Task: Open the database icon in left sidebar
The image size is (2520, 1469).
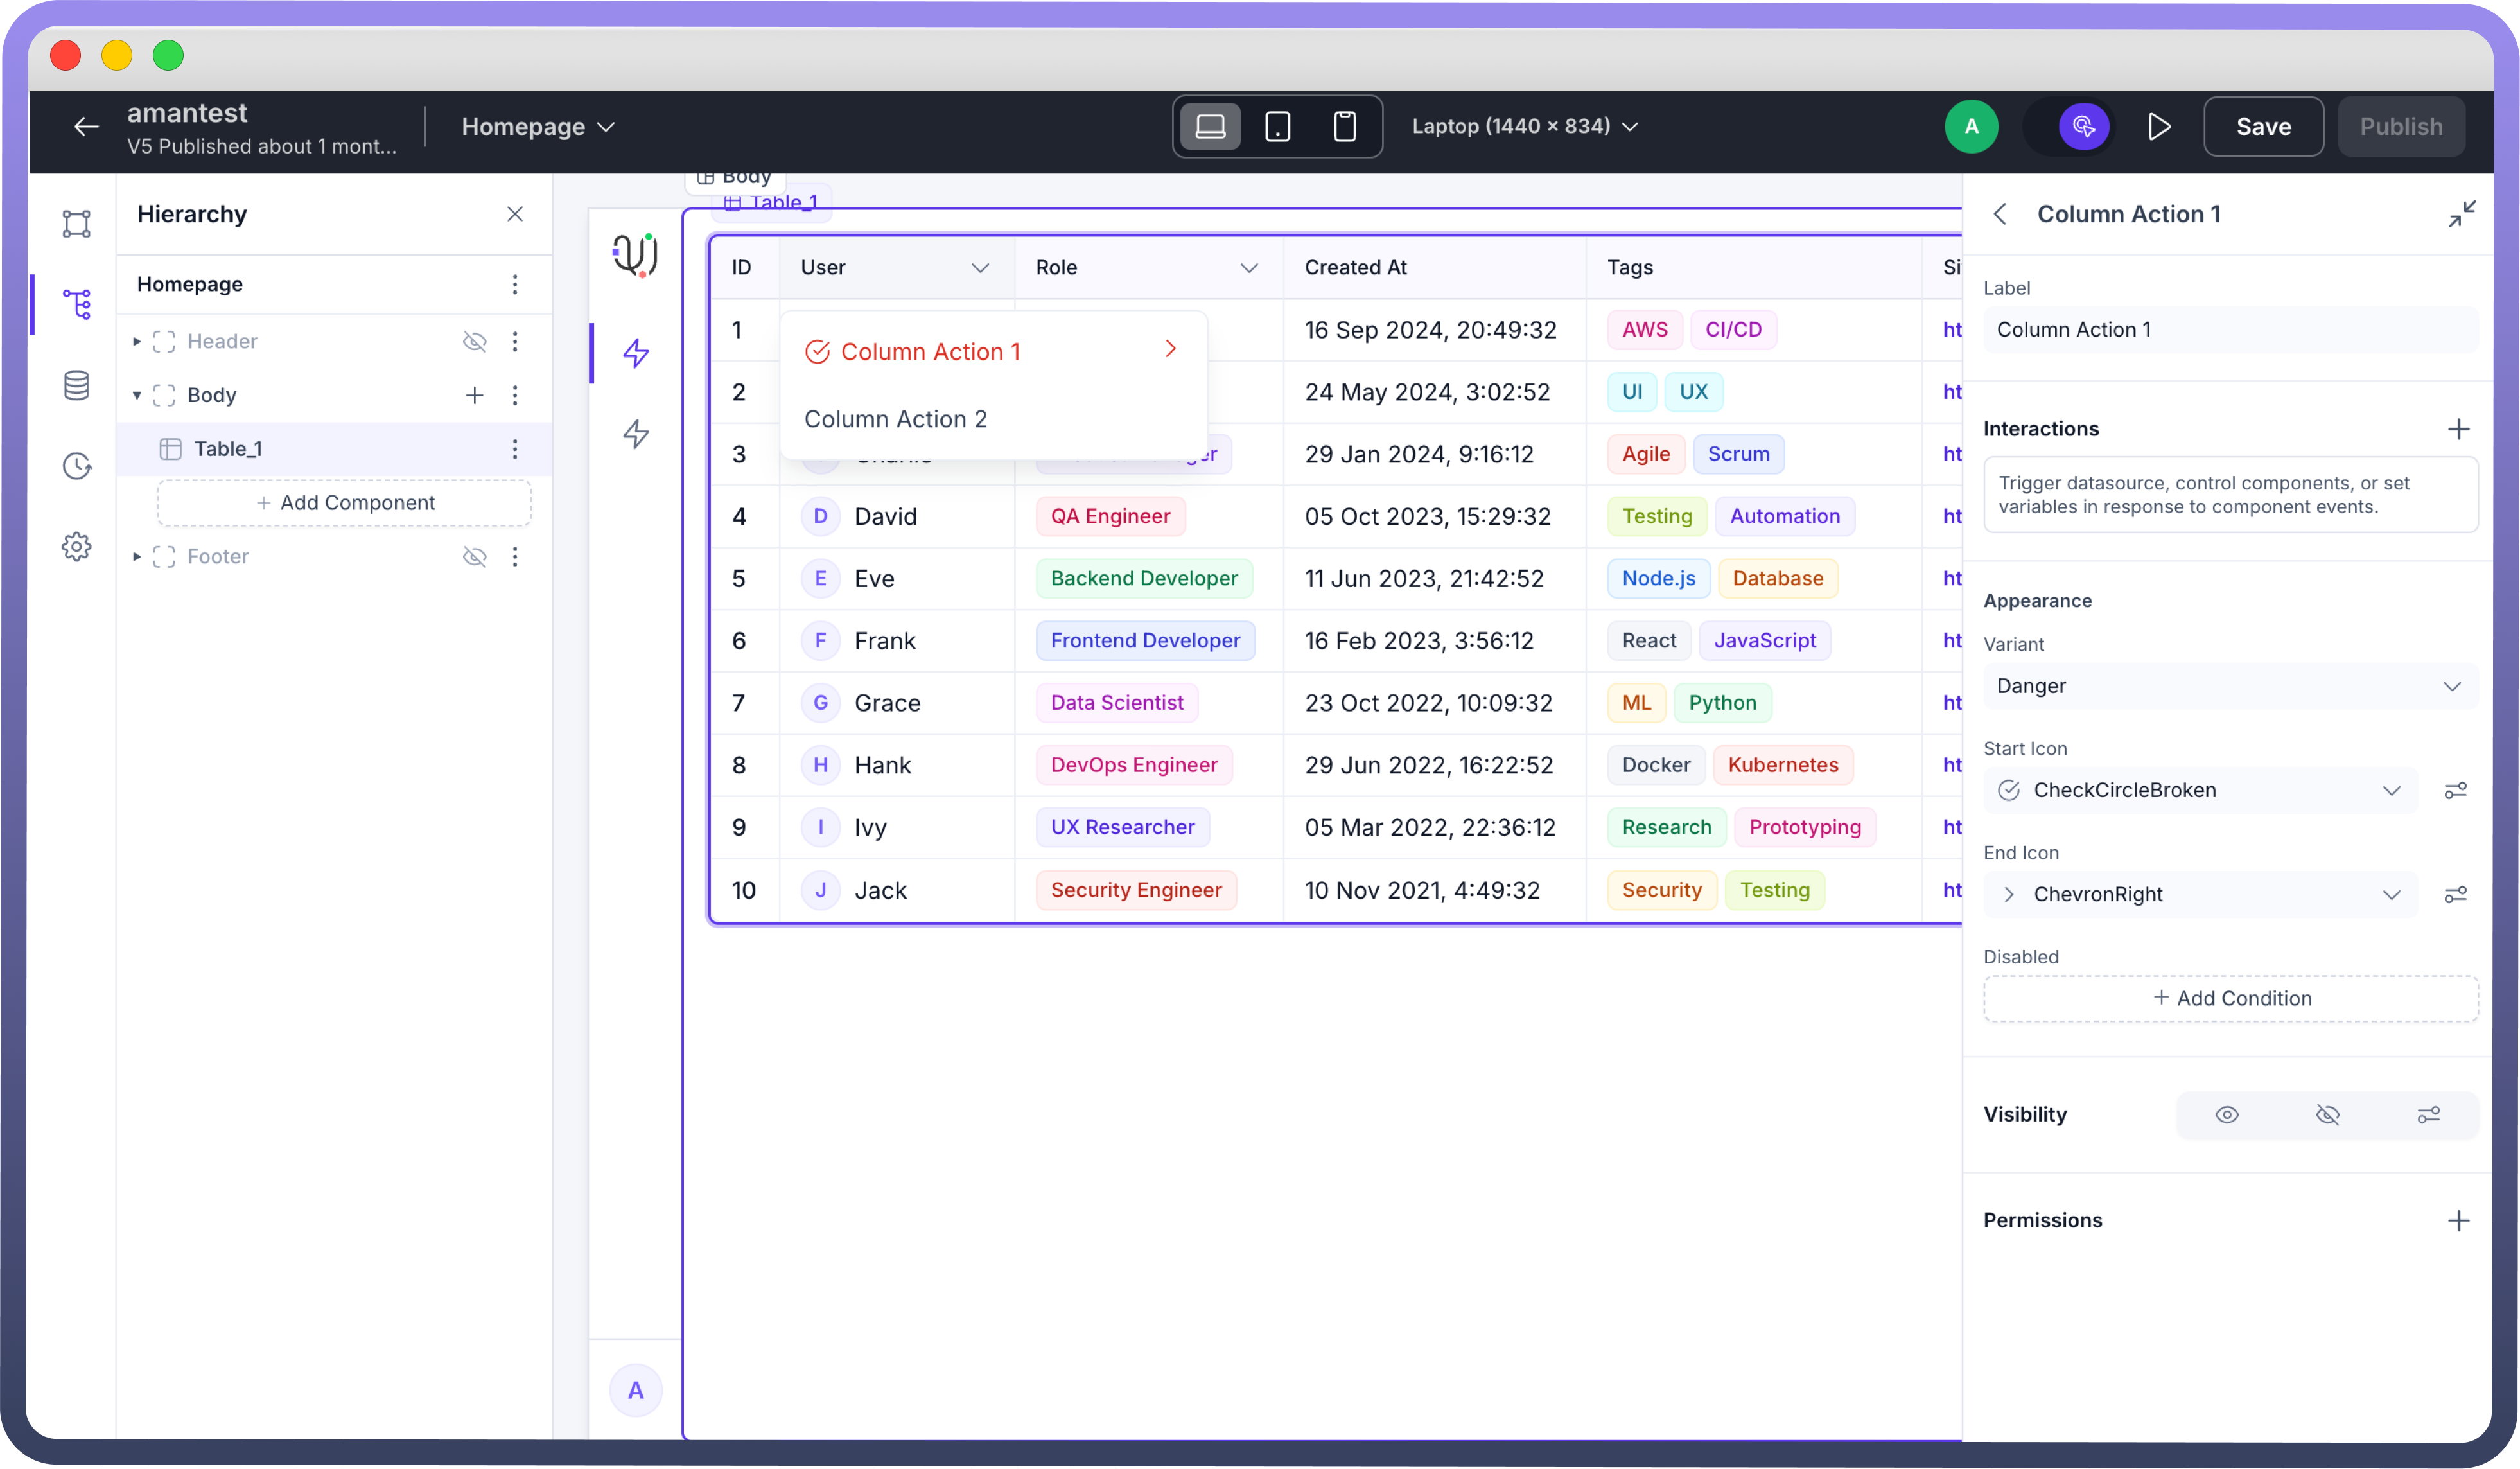Action: coord(77,385)
